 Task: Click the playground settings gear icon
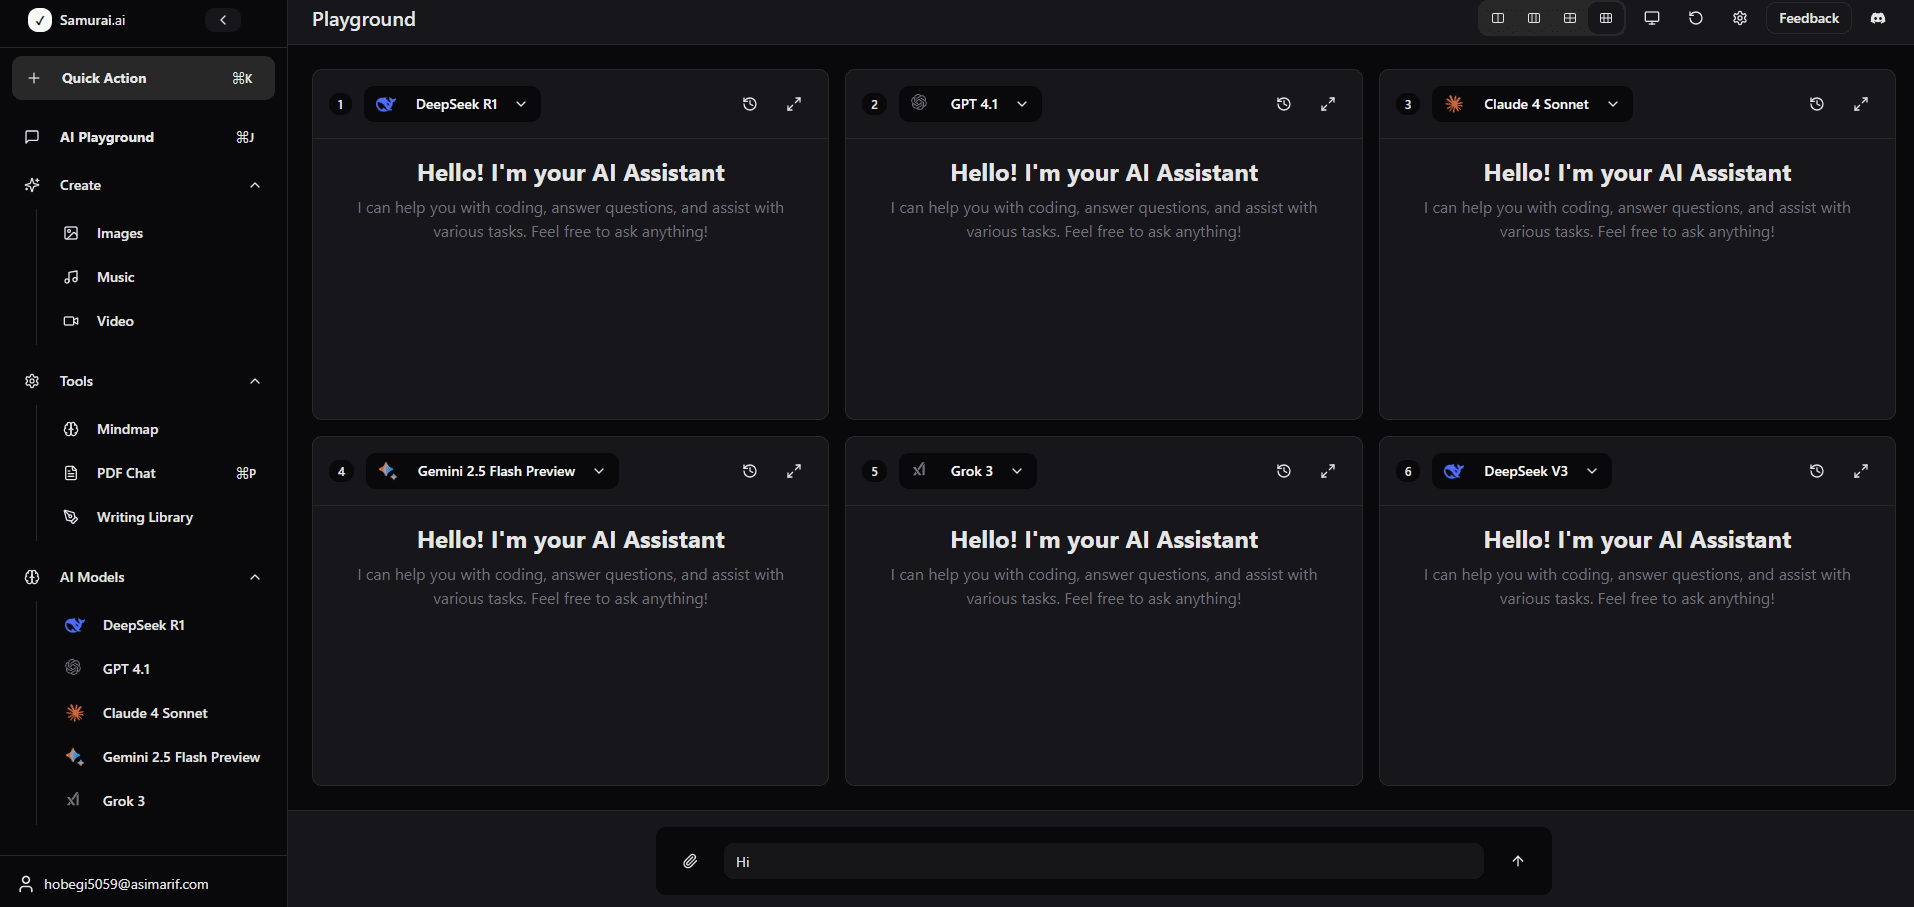(1740, 19)
